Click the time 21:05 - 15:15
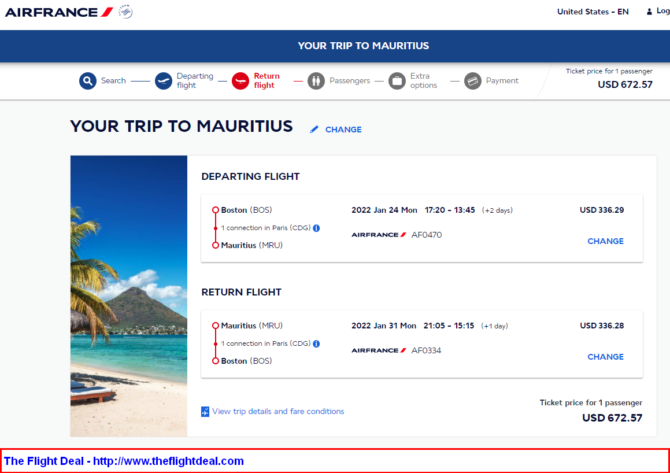670x473 pixels. (x=449, y=326)
